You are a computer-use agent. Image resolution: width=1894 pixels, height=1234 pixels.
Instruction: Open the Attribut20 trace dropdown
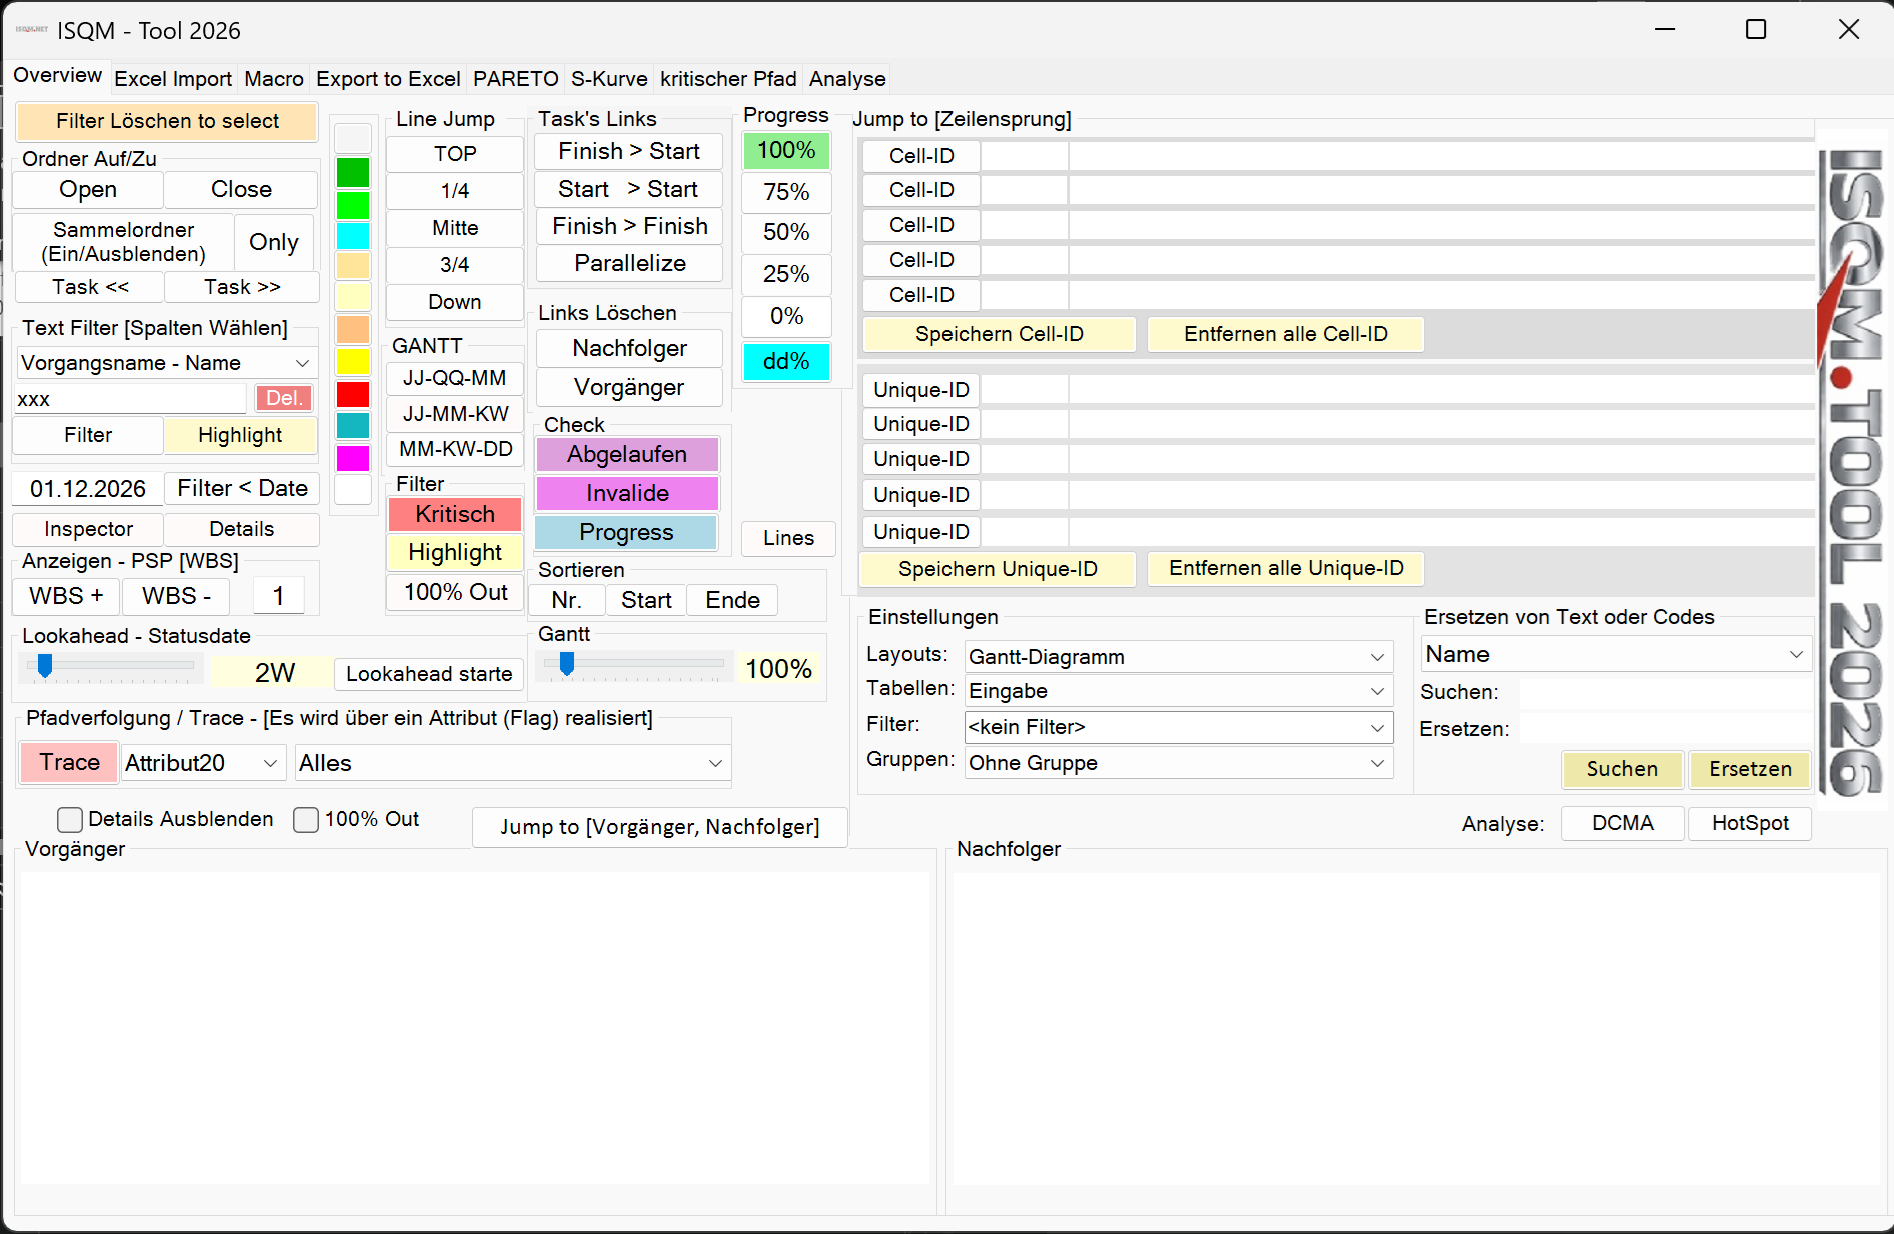pos(203,763)
